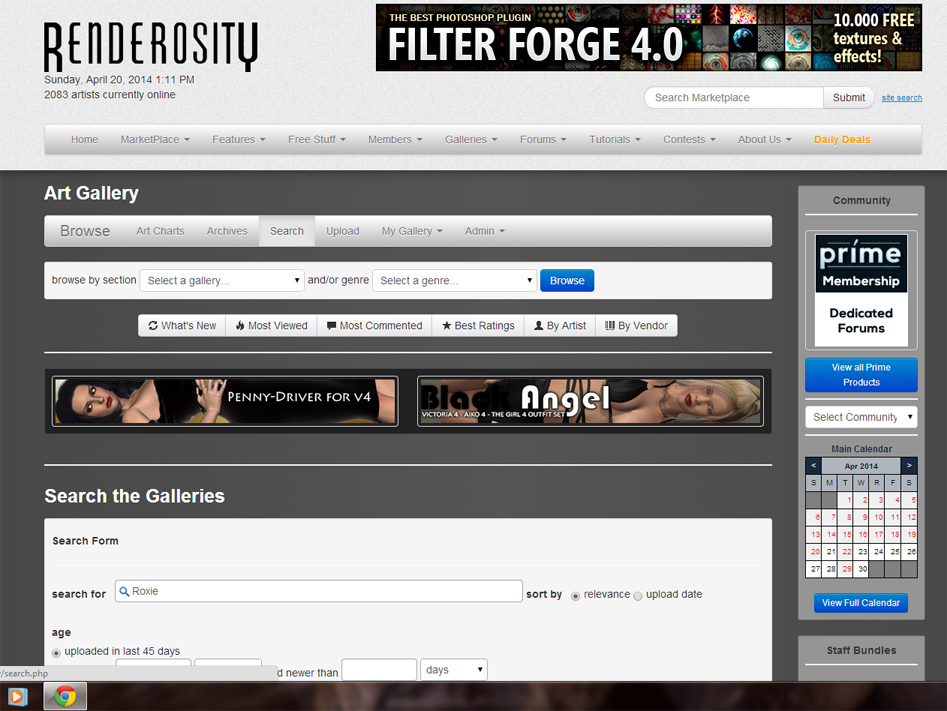This screenshot has height=711, width=947.
Task: Click the By Artist person icon
Action: point(539,326)
